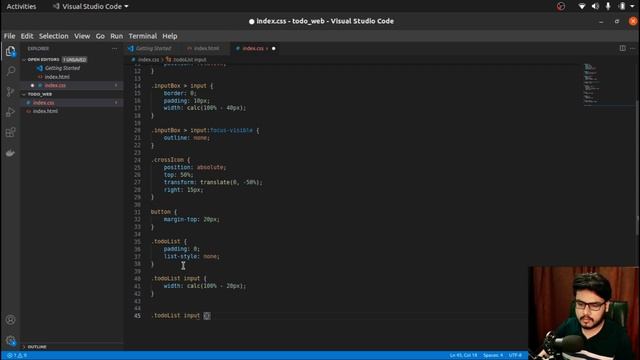This screenshot has height=360, width=640.
Task: Open the Terminal menu
Action: pyautogui.click(x=142, y=36)
